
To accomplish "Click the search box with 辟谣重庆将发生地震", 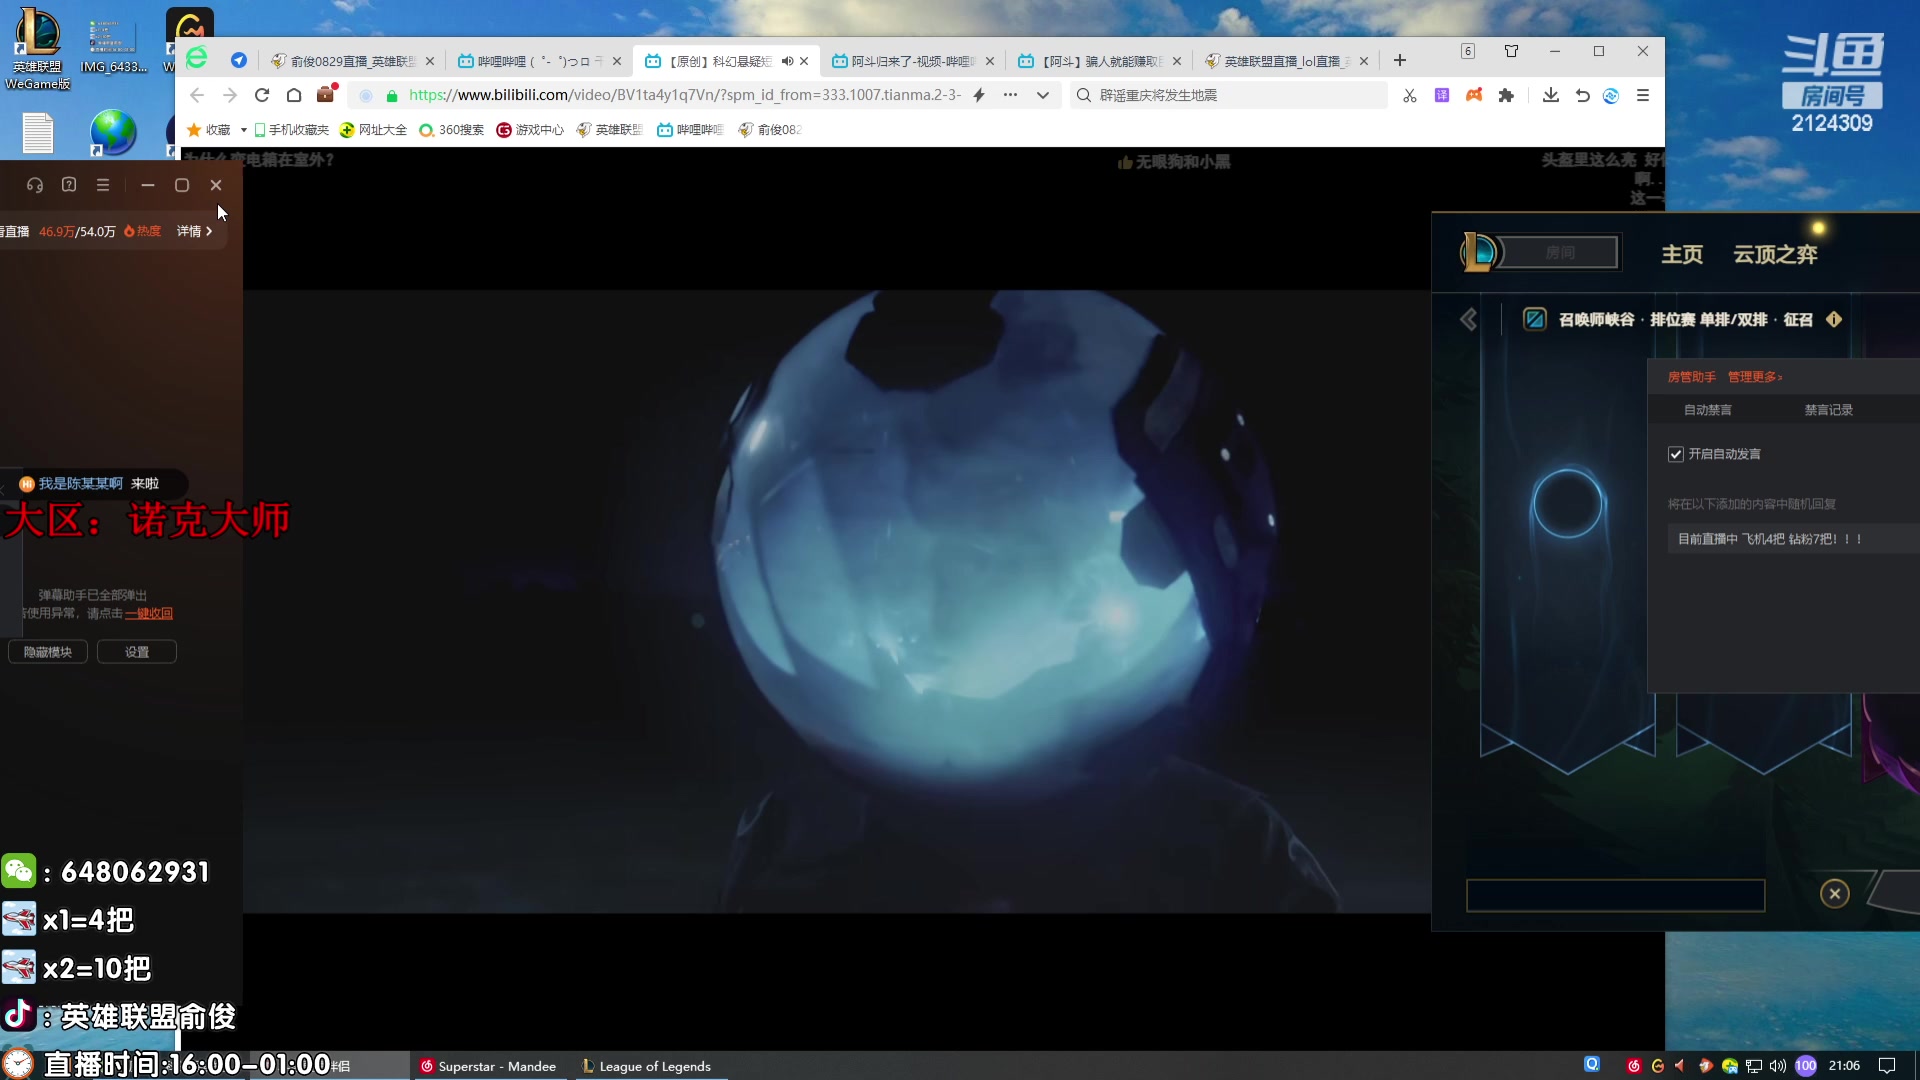I will (x=1228, y=95).
